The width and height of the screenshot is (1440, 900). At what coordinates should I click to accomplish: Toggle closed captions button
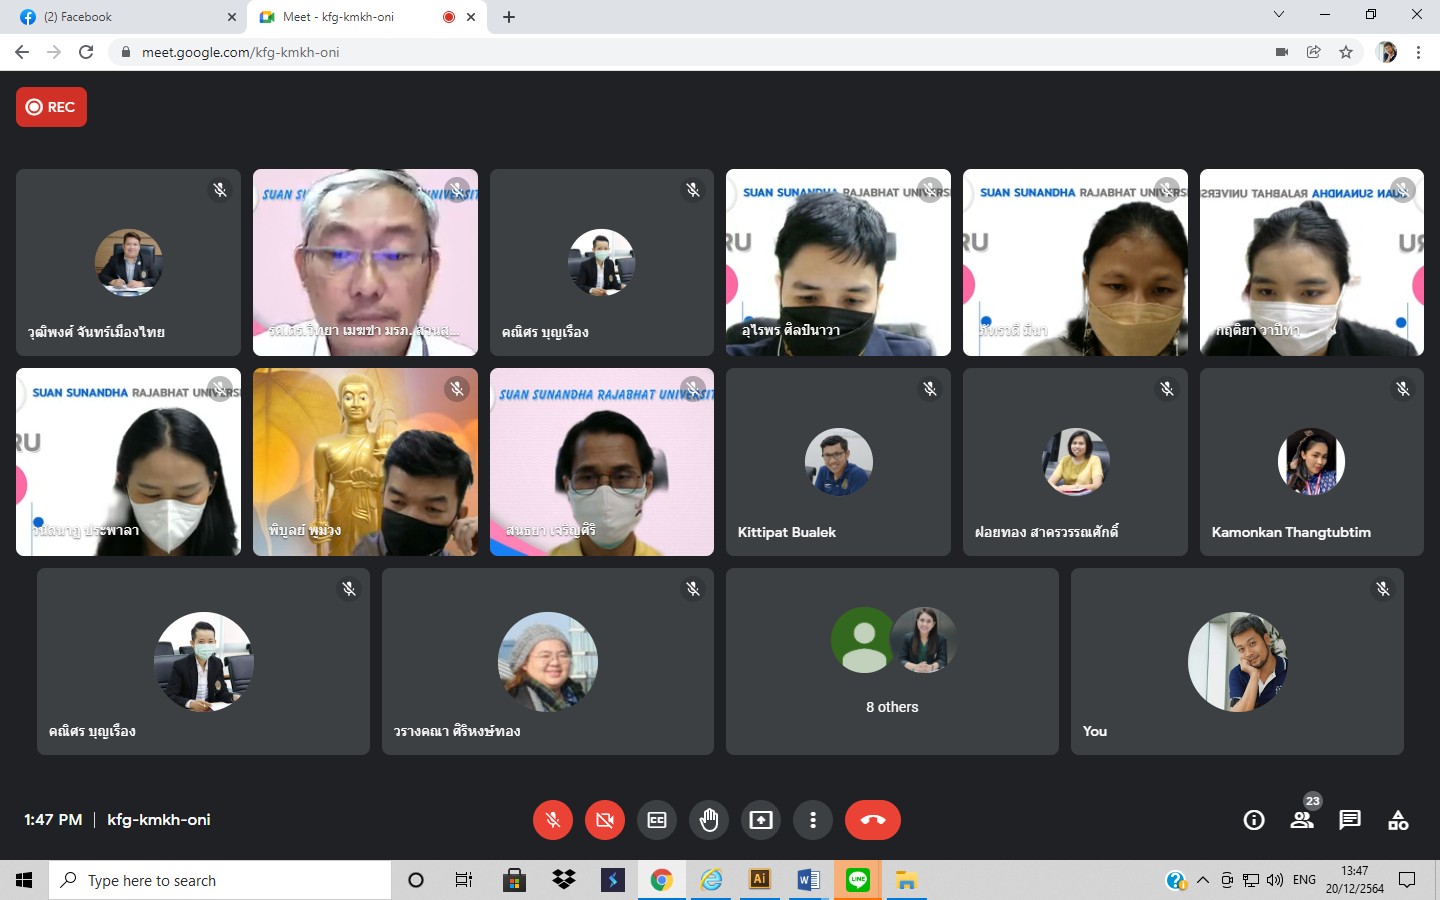657,820
